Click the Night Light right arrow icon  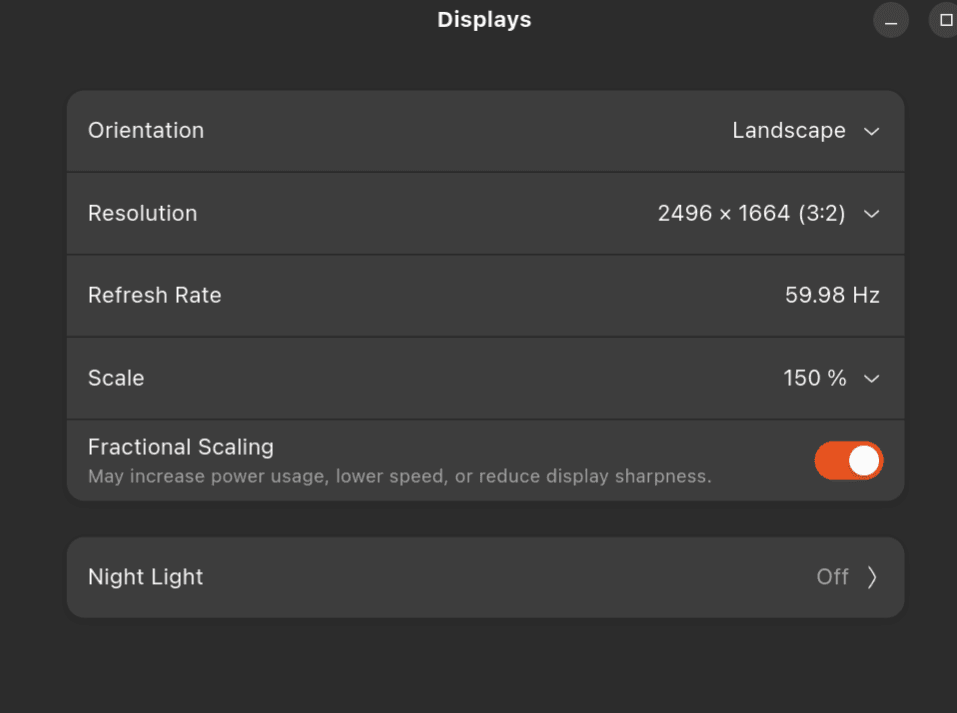click(x=872, y=577)
